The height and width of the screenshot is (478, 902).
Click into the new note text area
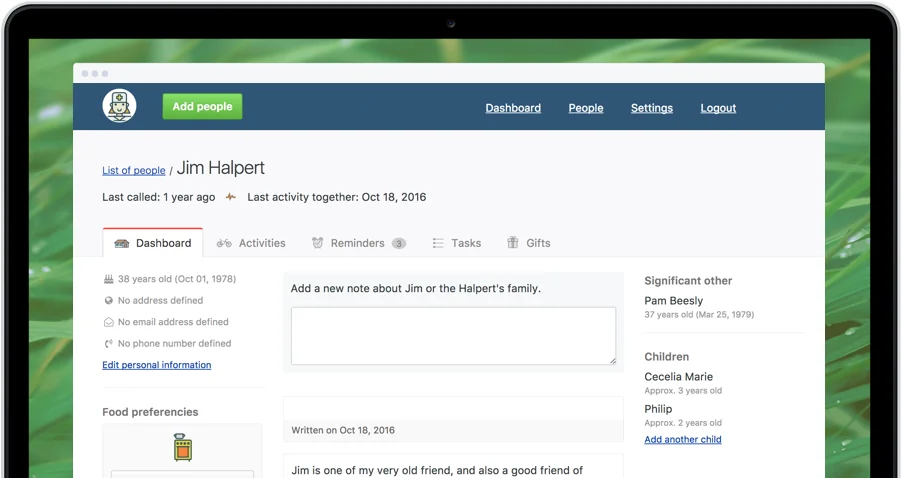pos(453,335)
